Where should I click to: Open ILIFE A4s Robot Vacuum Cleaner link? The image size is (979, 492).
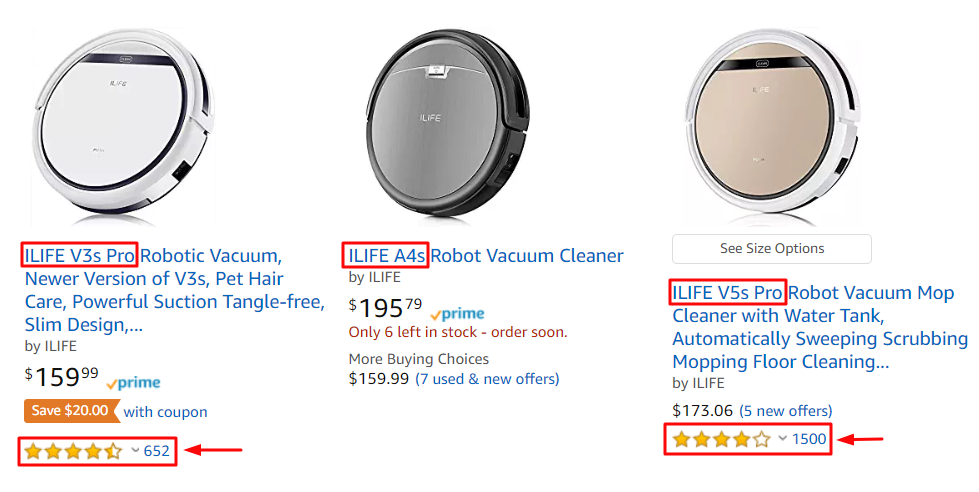[485, 256]
